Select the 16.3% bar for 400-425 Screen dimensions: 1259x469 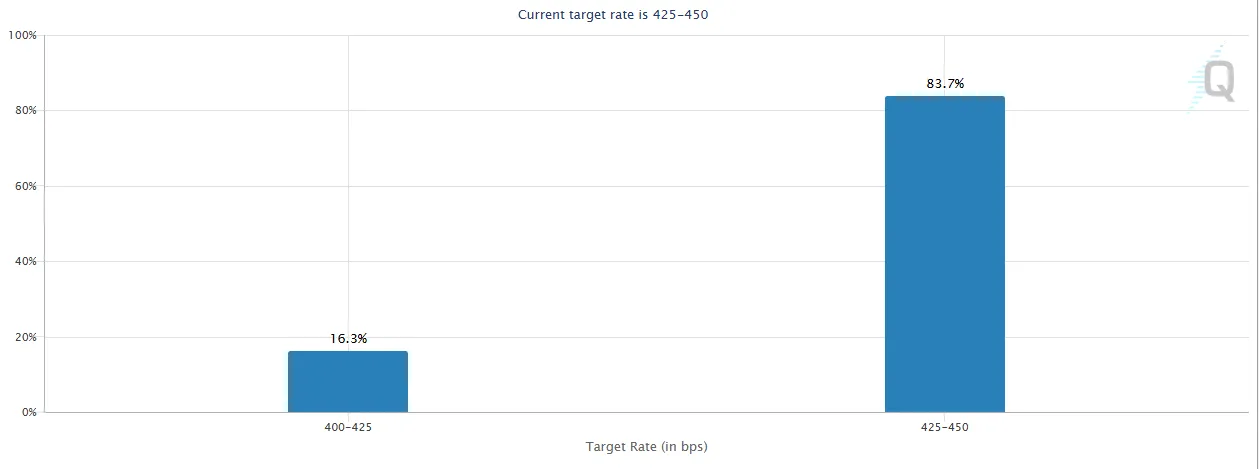348,381
